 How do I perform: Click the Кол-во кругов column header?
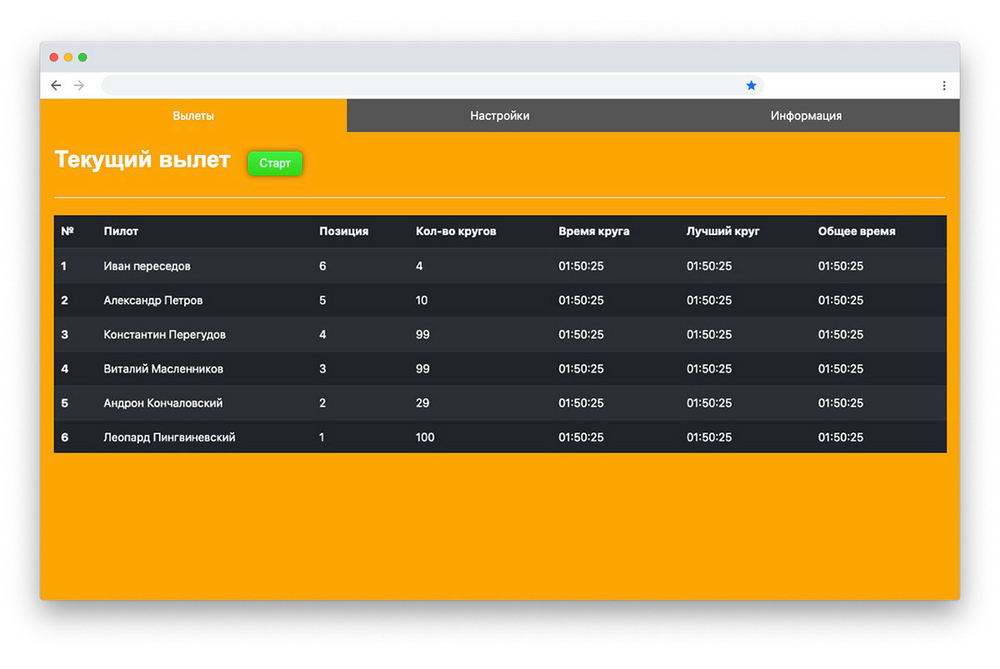[x=456, y=231]
